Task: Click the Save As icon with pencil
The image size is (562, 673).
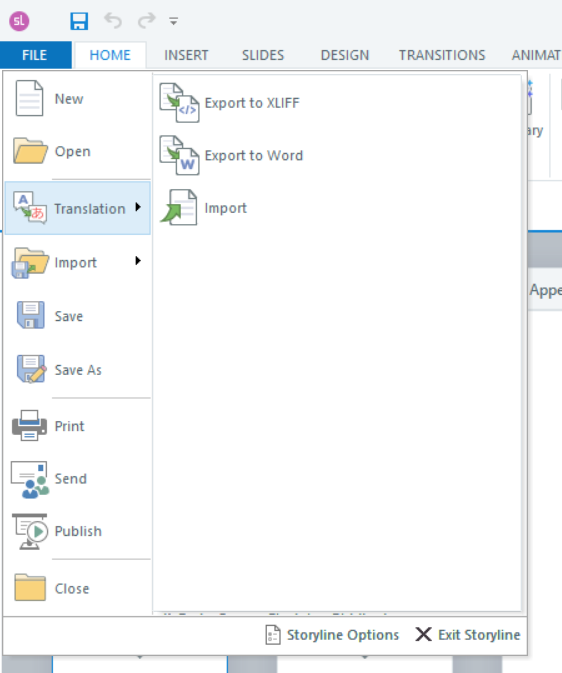Action: pos(31,369)
